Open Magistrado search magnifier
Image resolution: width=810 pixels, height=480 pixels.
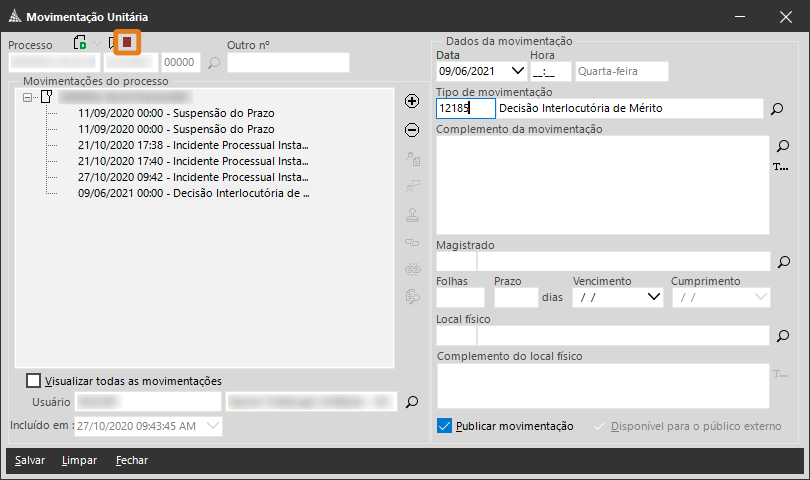pos(784,262)
